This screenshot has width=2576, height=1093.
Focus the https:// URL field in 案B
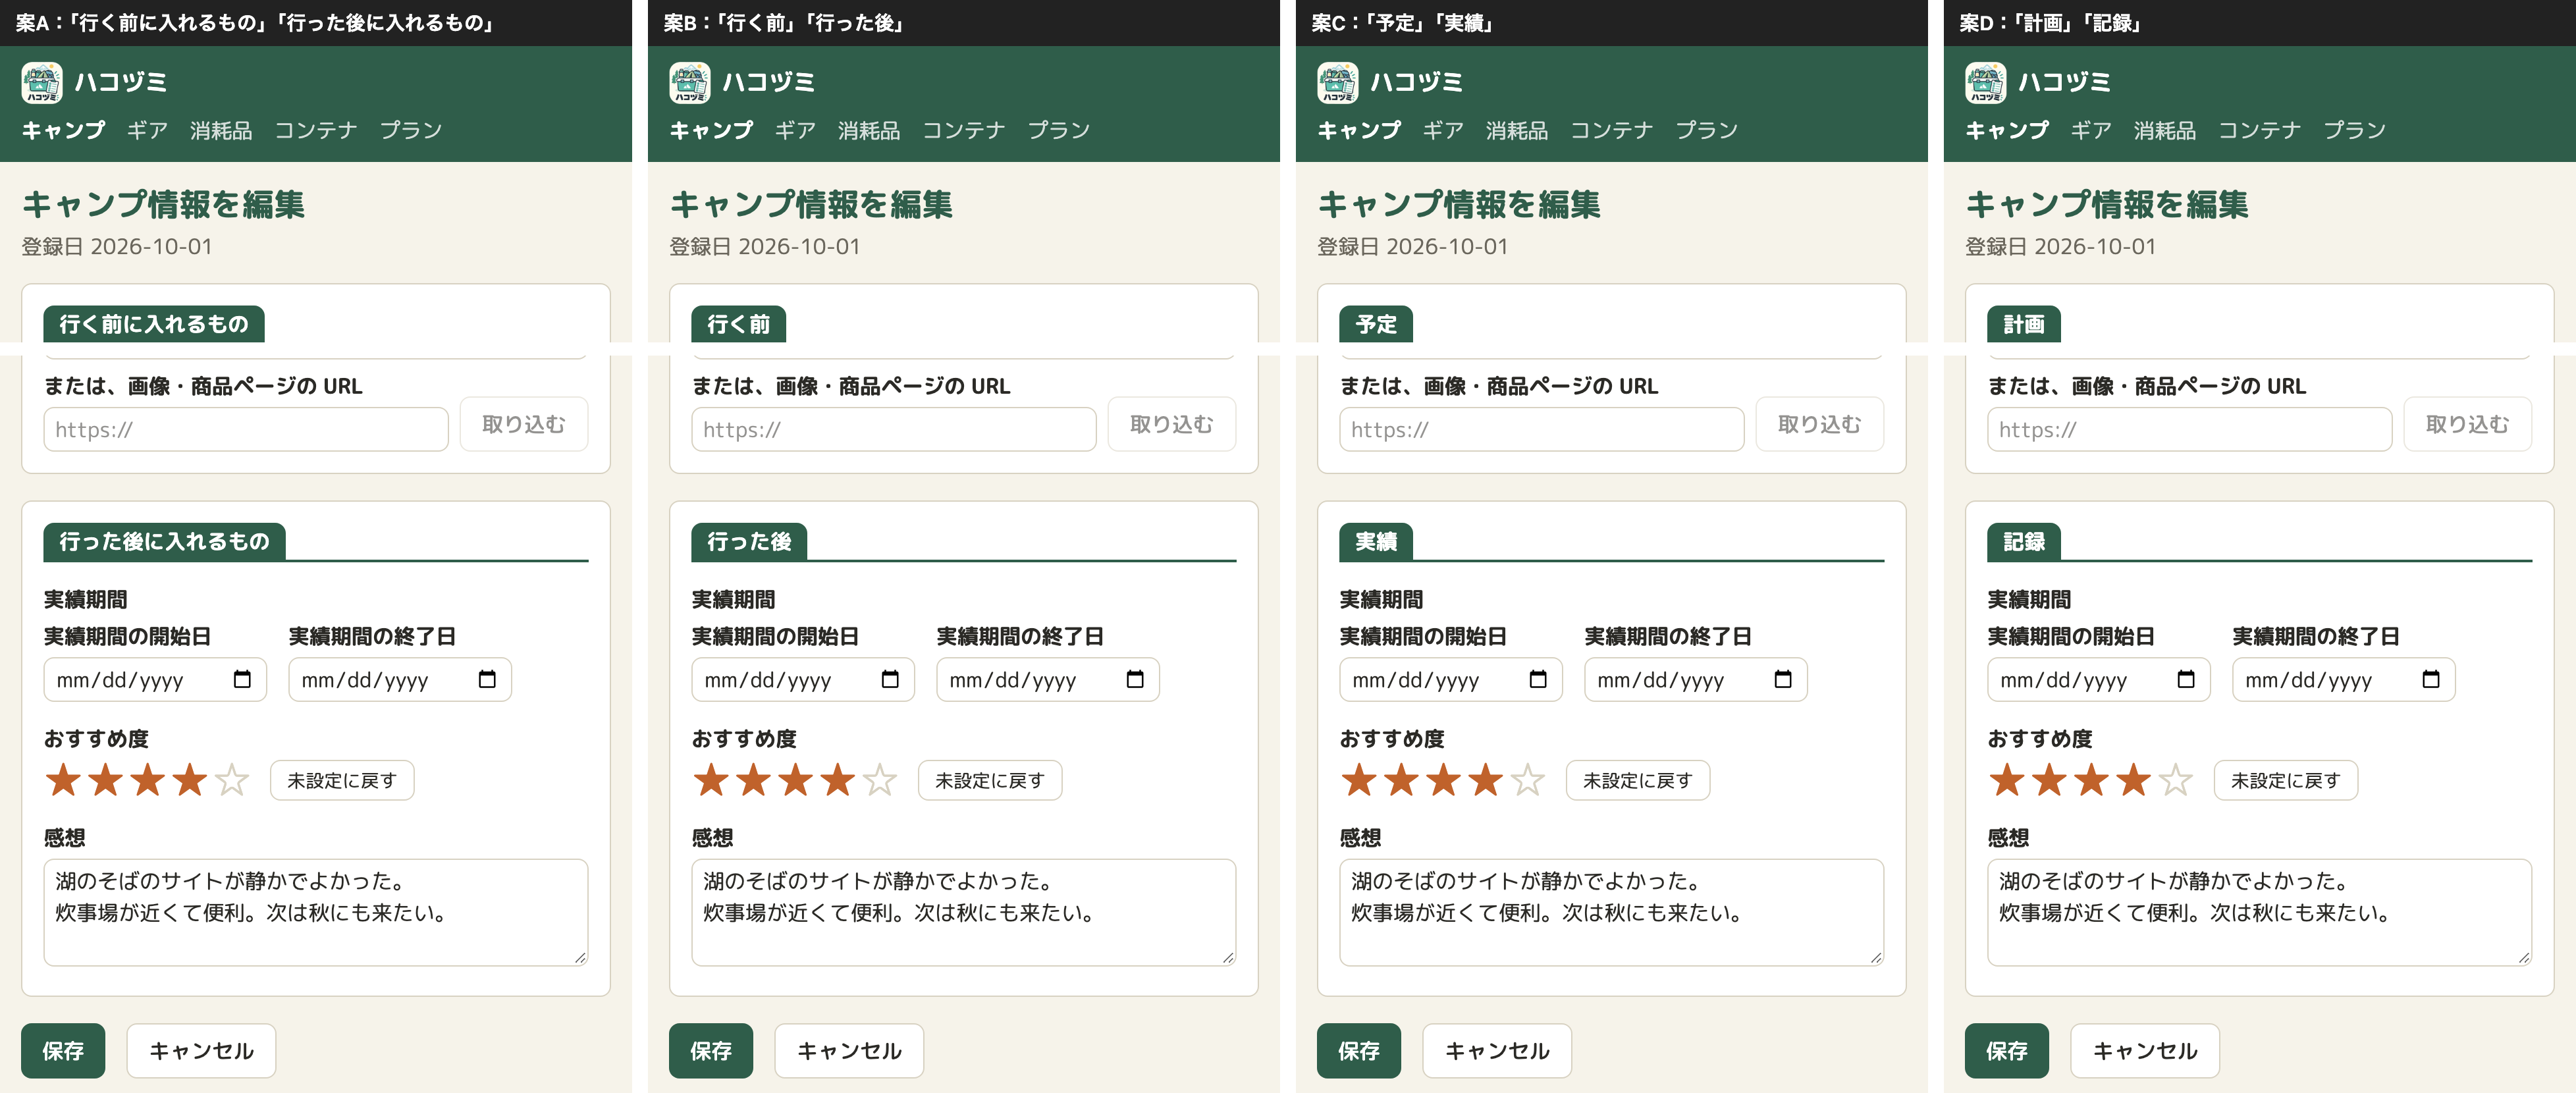point(894,429)
